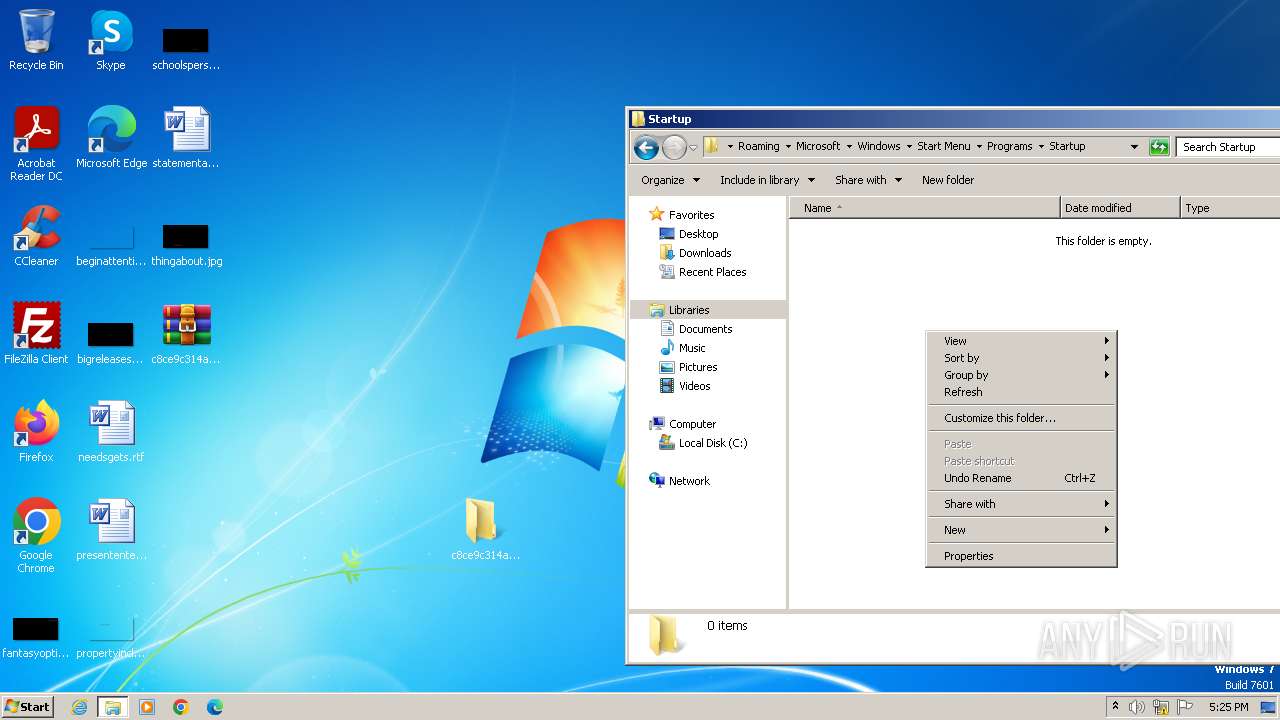Image resolution: width=1280 pixels, height=720 pixels.
Task: Open the Share with toolbar dropdown
Action: click(868, 180)
